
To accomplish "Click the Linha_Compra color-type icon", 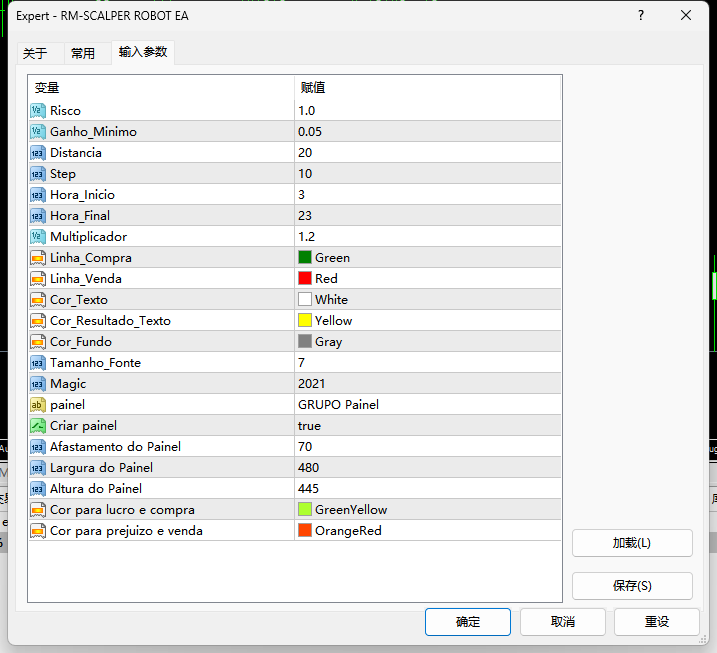I will 38,258.
